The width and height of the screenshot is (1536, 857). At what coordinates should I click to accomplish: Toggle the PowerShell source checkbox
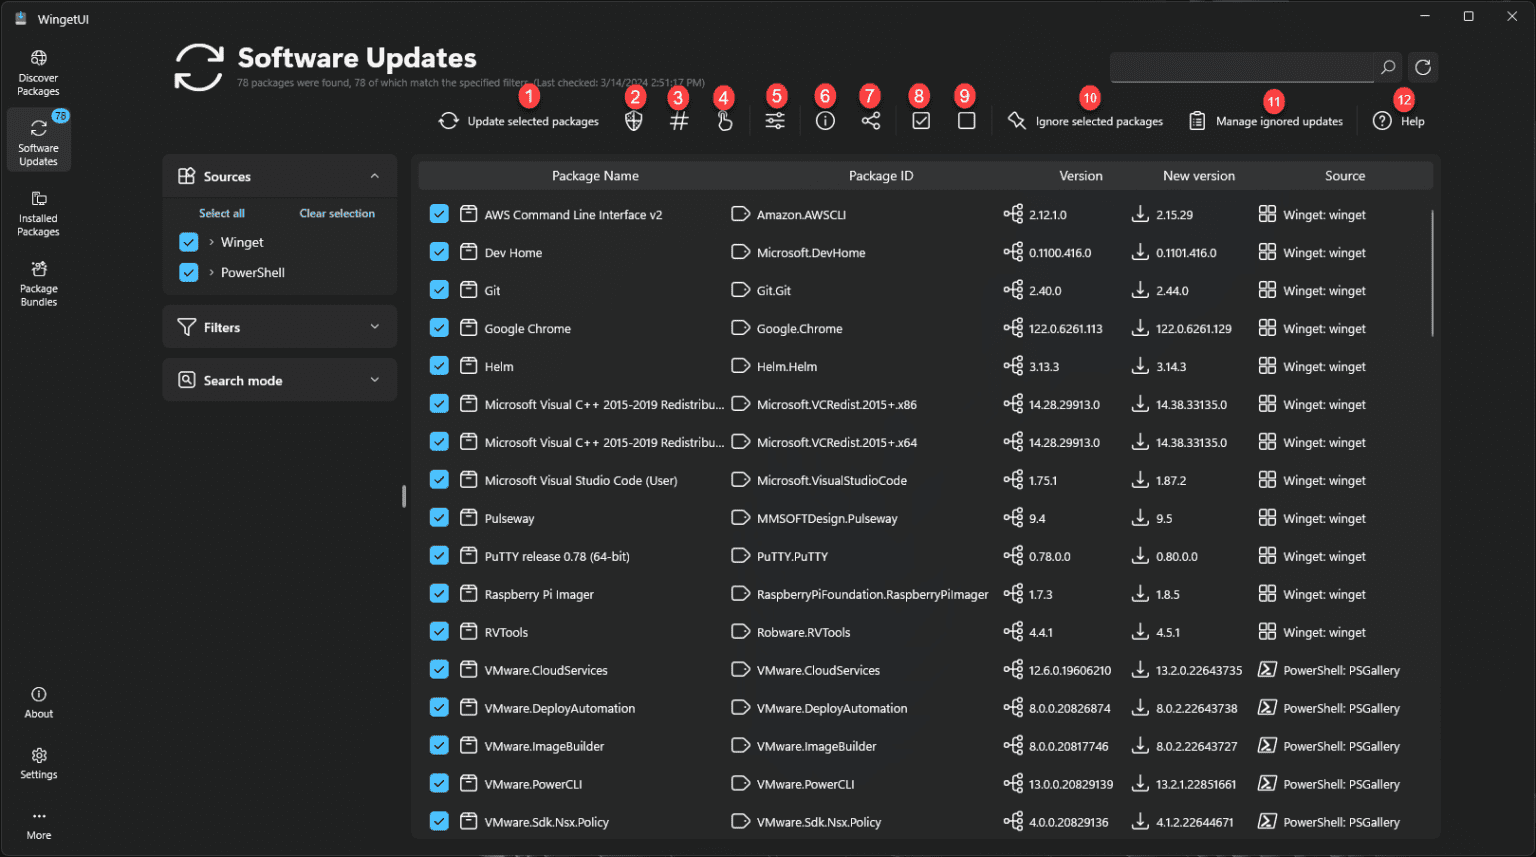(189, 271)
